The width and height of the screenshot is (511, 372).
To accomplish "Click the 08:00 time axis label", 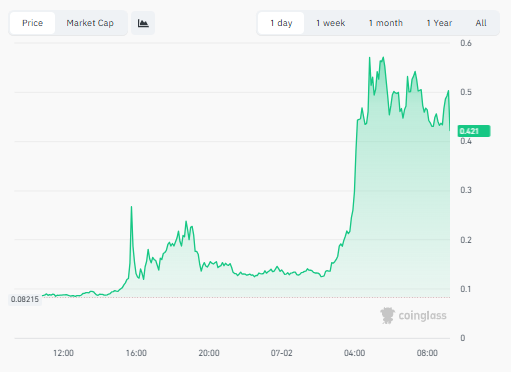I will [x=427, y=353].
